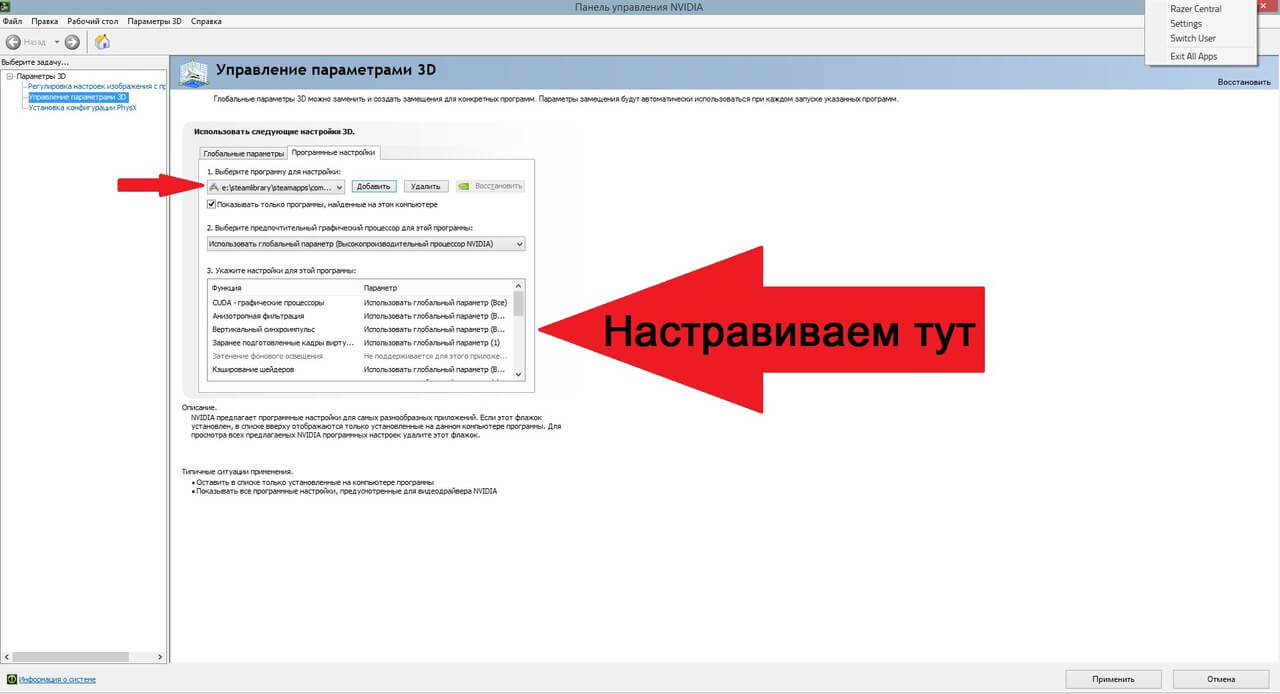Click the settings list scroll-down arrow
The height and width of the screenshot is (694, 1280).
518,373
